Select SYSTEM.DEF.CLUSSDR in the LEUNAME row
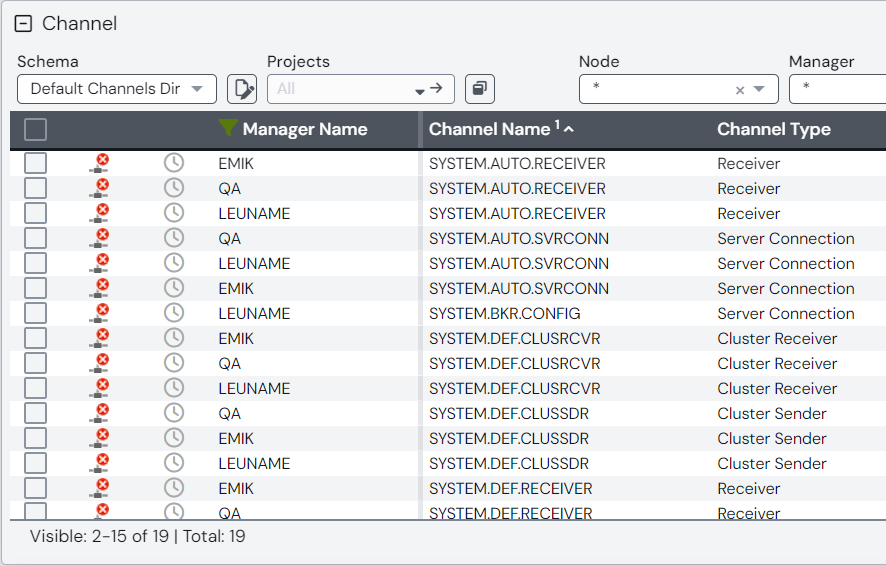 point(509,463)
